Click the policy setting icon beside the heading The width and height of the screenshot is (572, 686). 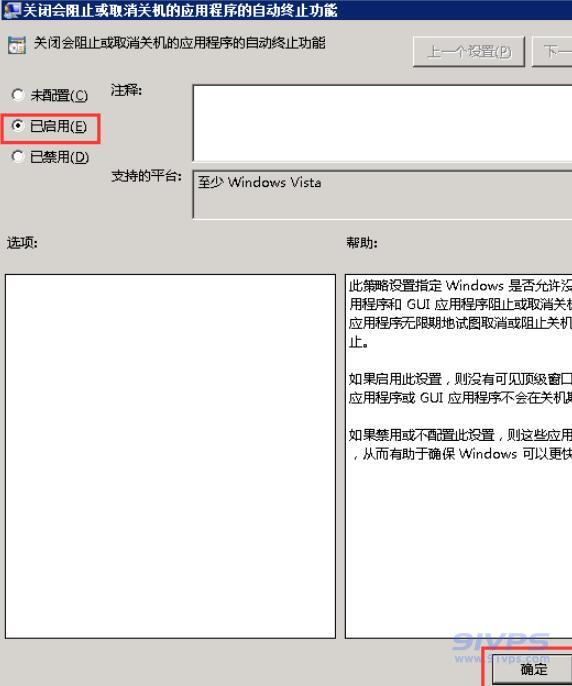pos(17,45)
